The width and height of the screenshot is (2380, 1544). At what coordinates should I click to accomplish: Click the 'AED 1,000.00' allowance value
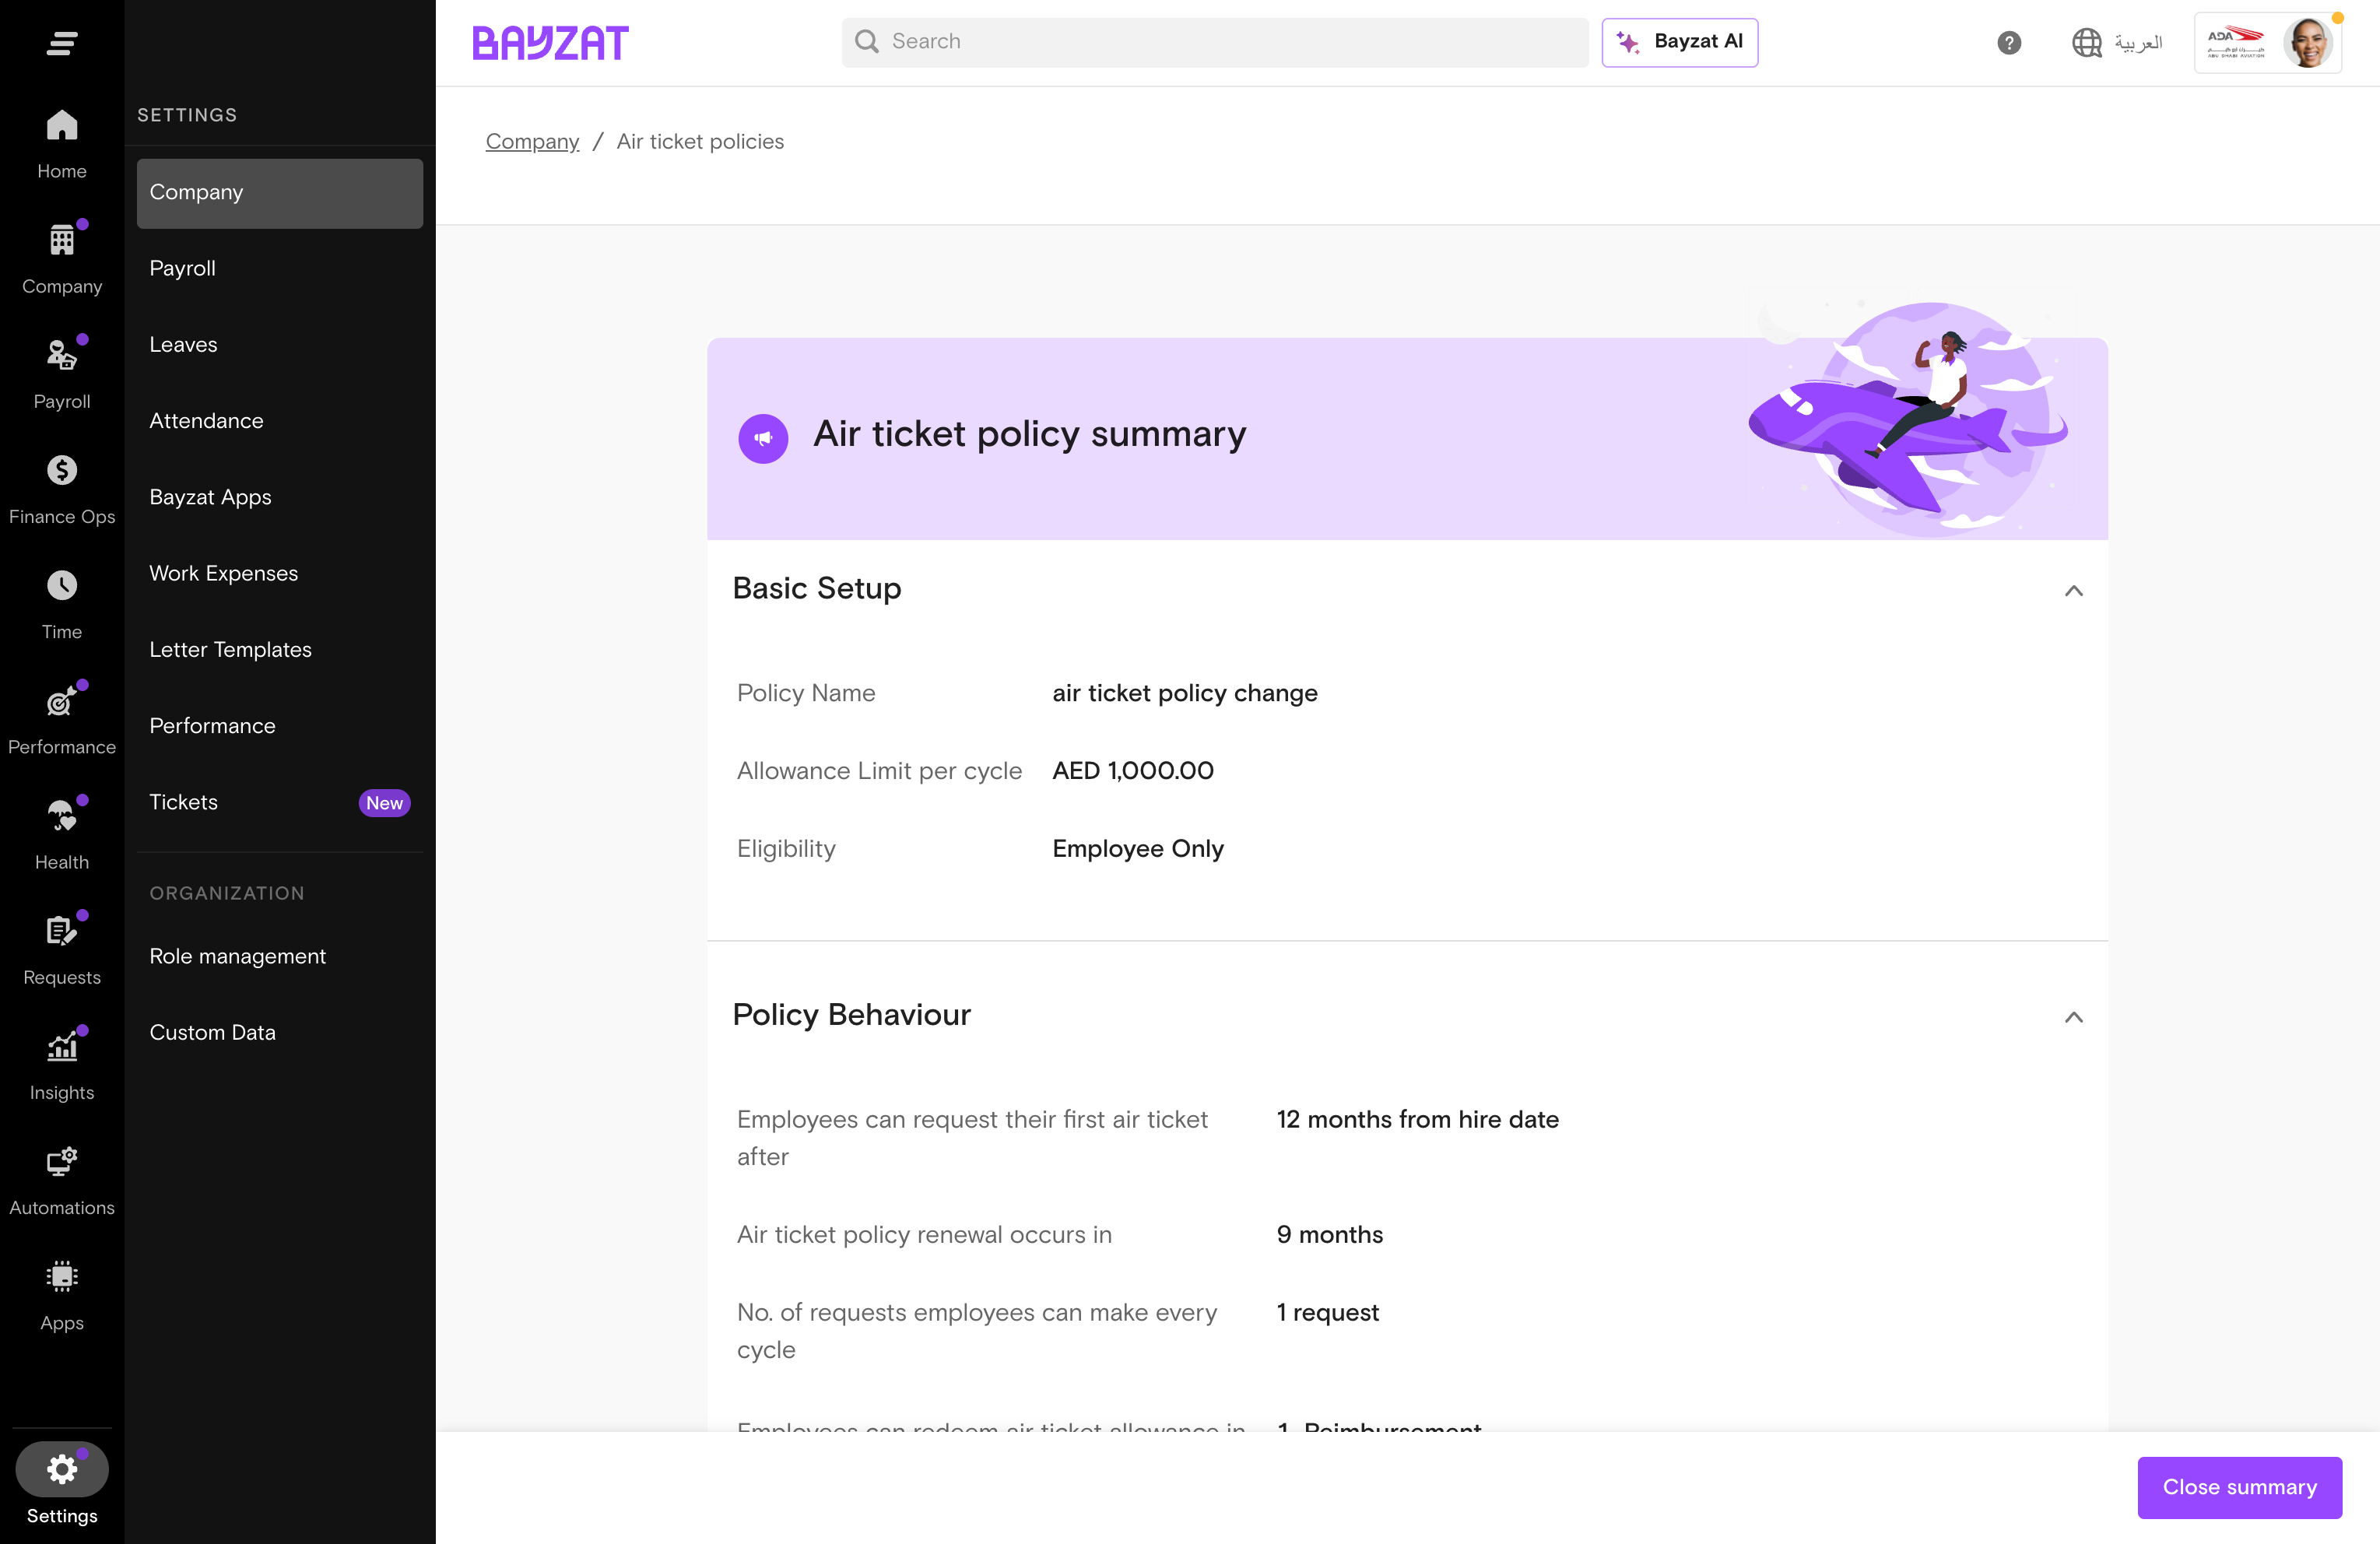[1132, 770]
